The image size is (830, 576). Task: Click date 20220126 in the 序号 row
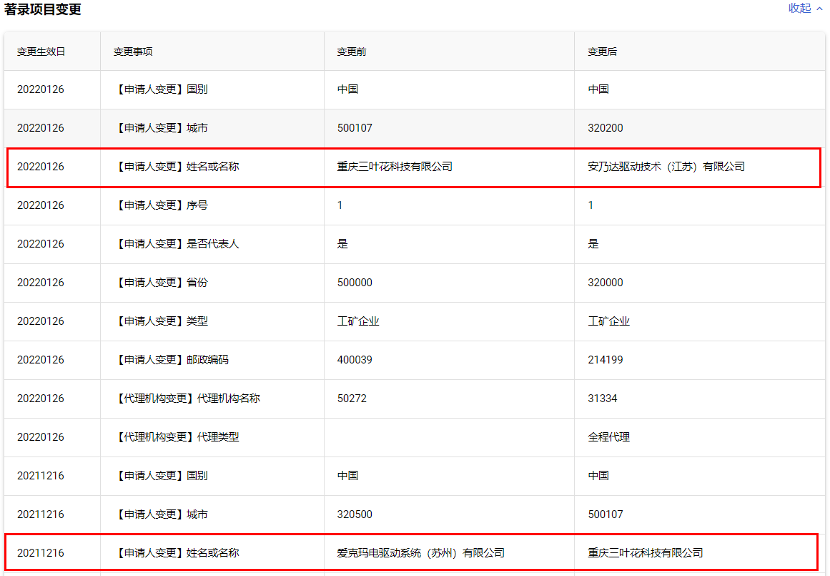tap(41, 205)
